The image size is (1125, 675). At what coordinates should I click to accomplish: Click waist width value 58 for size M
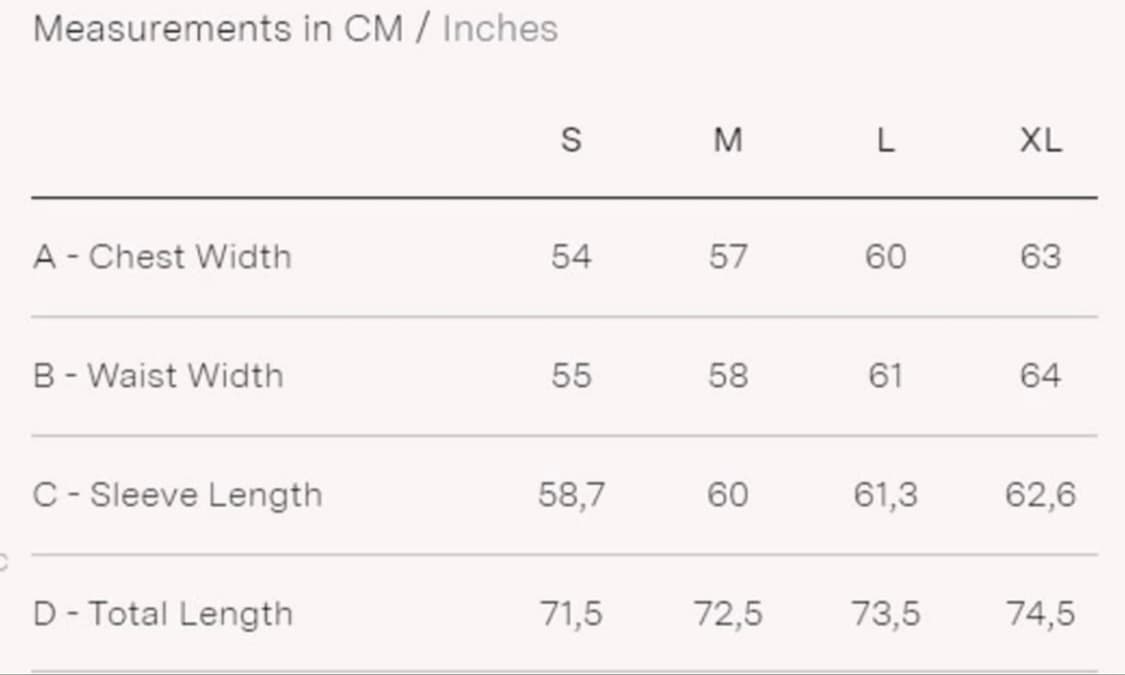tap(728, 376)
